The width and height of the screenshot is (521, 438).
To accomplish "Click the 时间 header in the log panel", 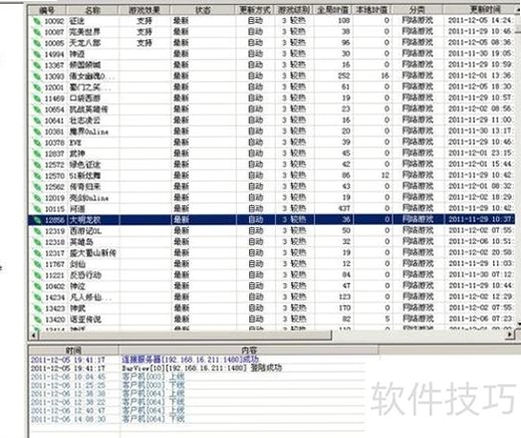I will pos(74,350).
